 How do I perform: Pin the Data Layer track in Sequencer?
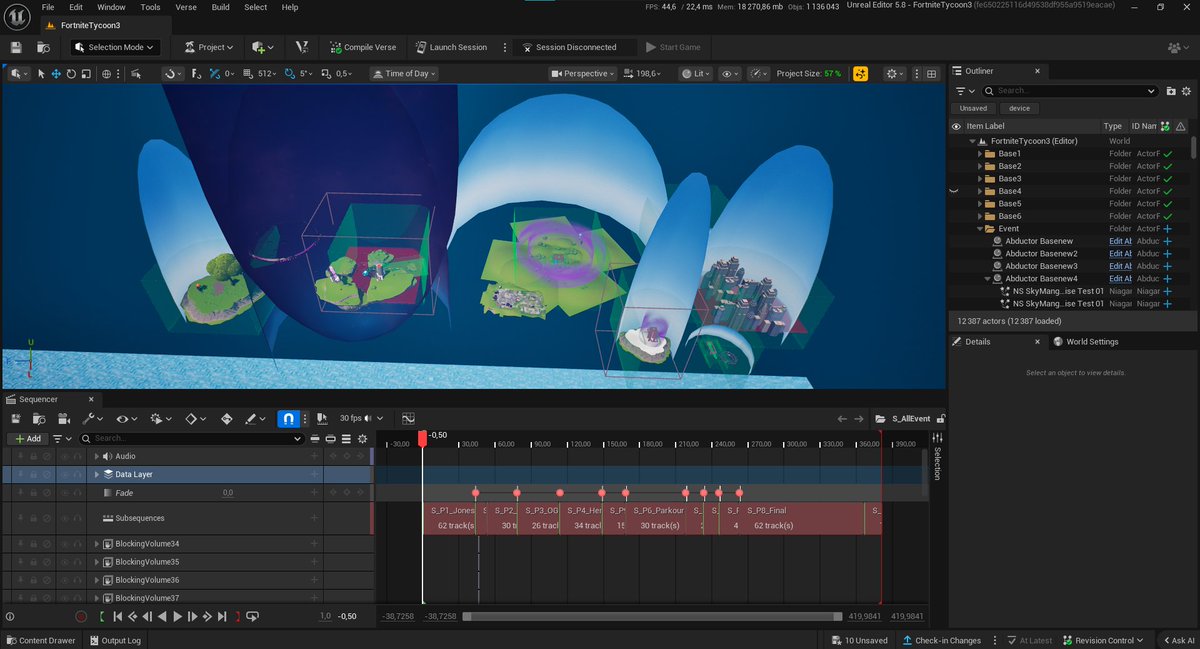pos(18,474)
